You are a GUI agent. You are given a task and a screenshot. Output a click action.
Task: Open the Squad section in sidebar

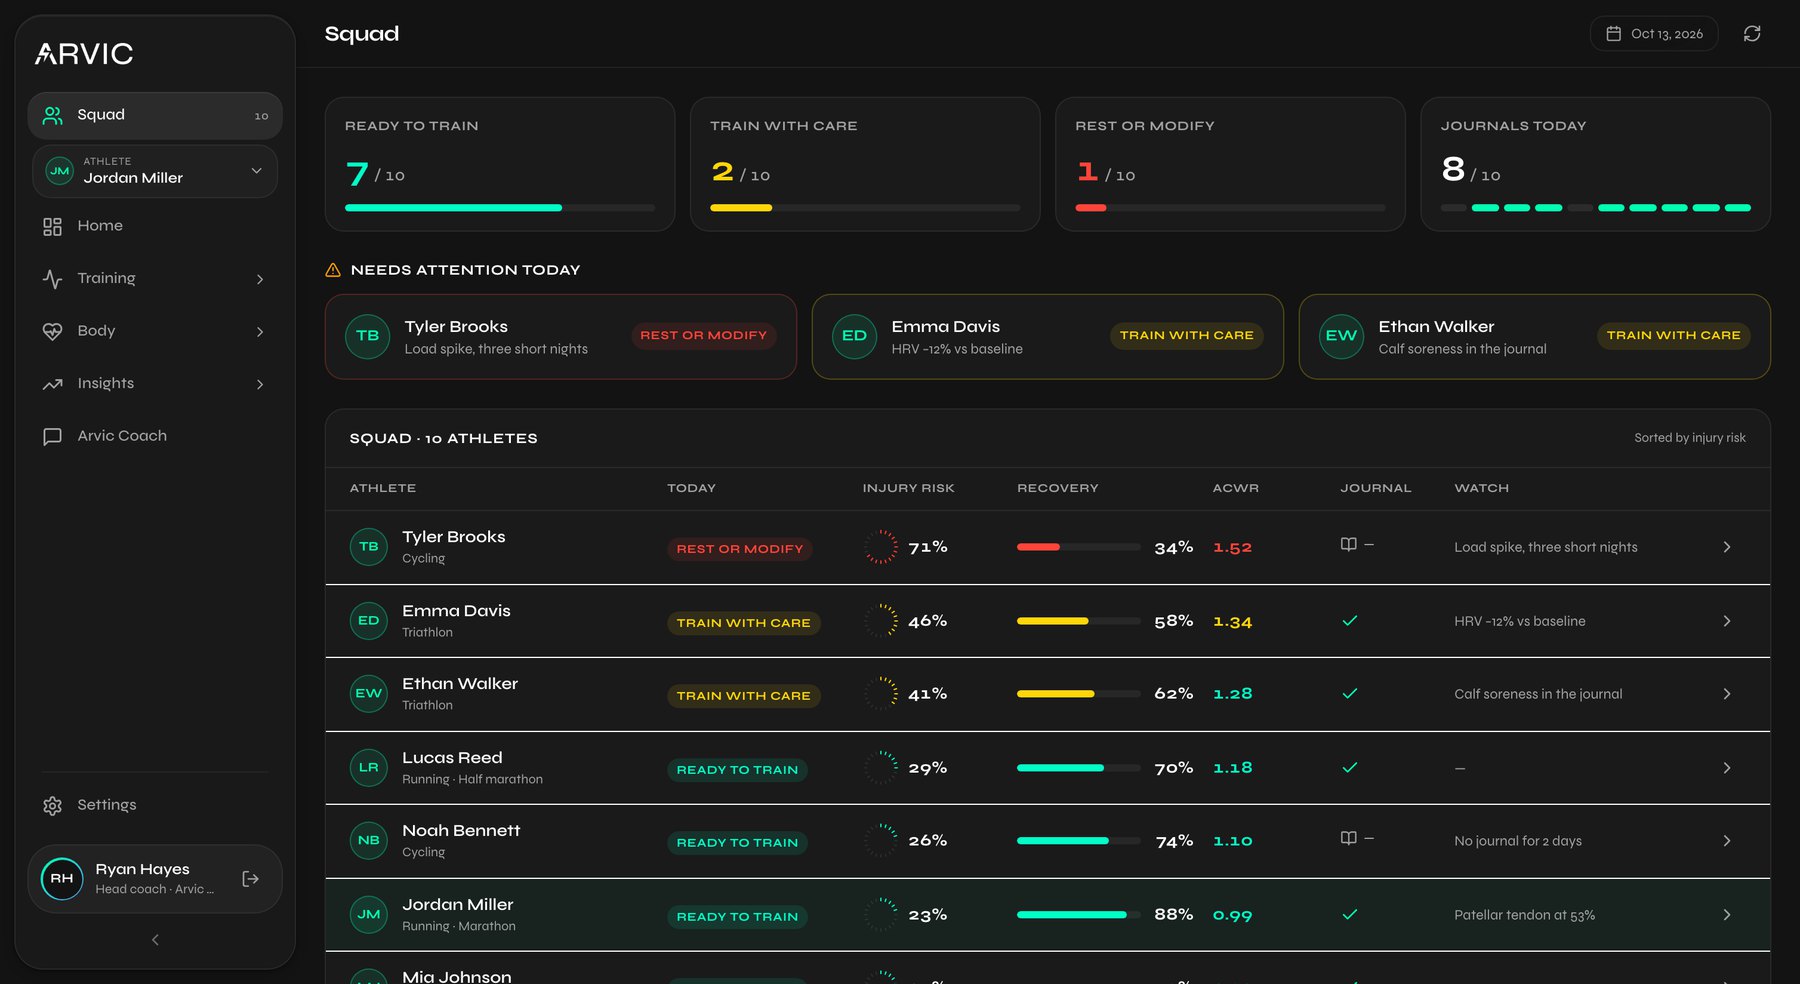[x=155, y=115]
